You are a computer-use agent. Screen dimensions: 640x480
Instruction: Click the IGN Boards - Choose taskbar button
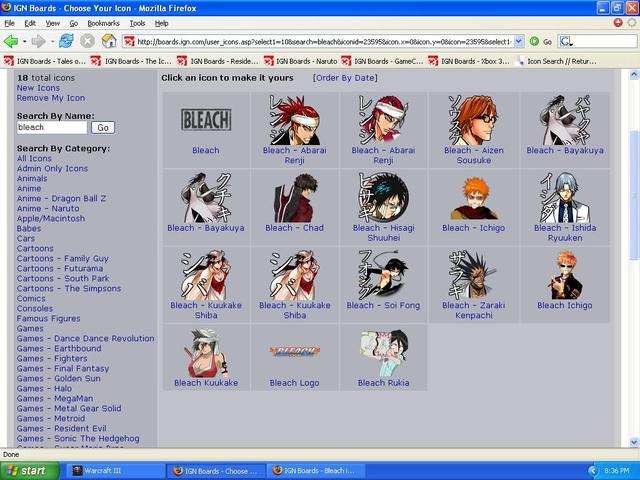216,471
